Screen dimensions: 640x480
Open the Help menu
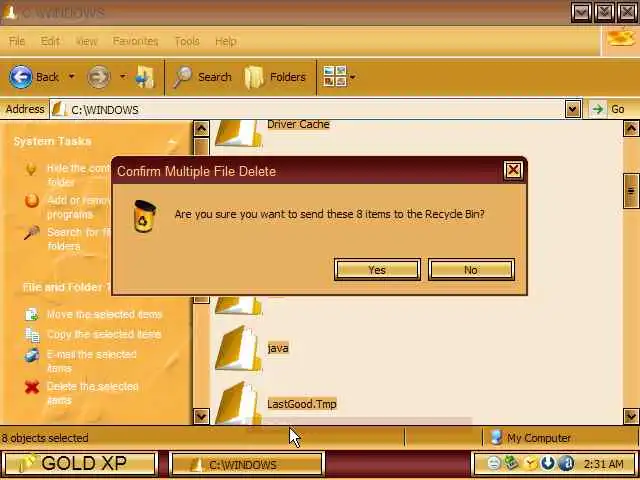click(x=226, y=41)
